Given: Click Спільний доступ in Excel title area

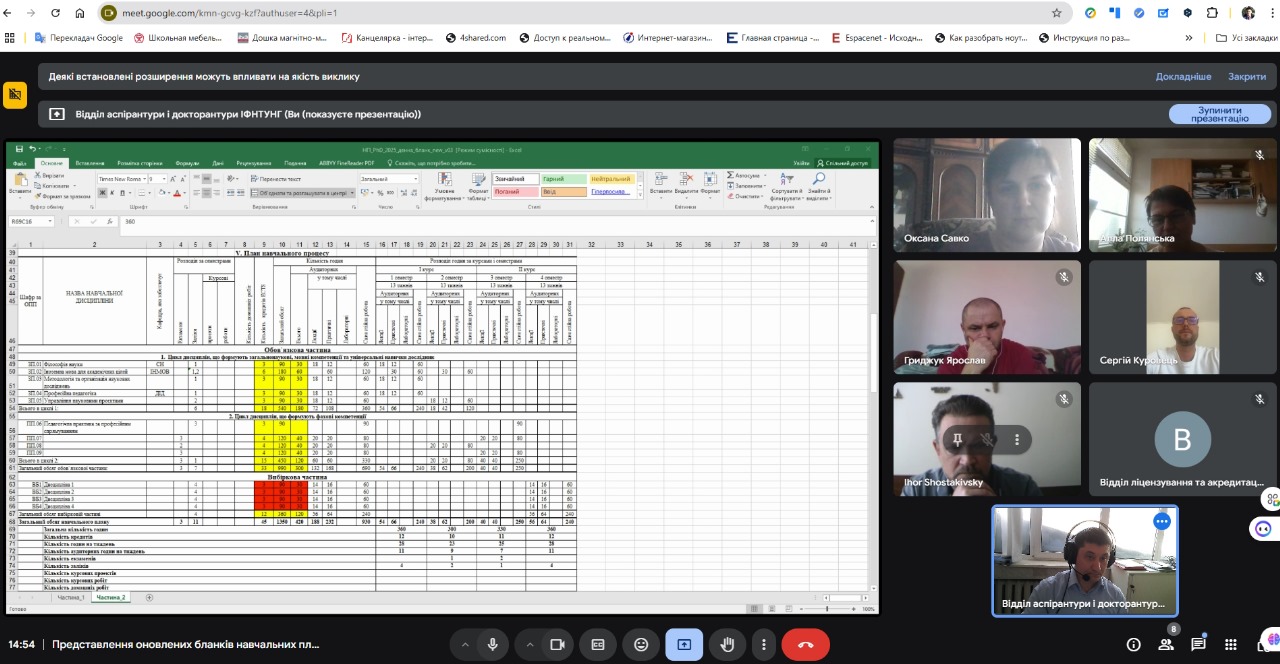Looking at the screenshot, I should pyautogui.click(x=843, y=163).
